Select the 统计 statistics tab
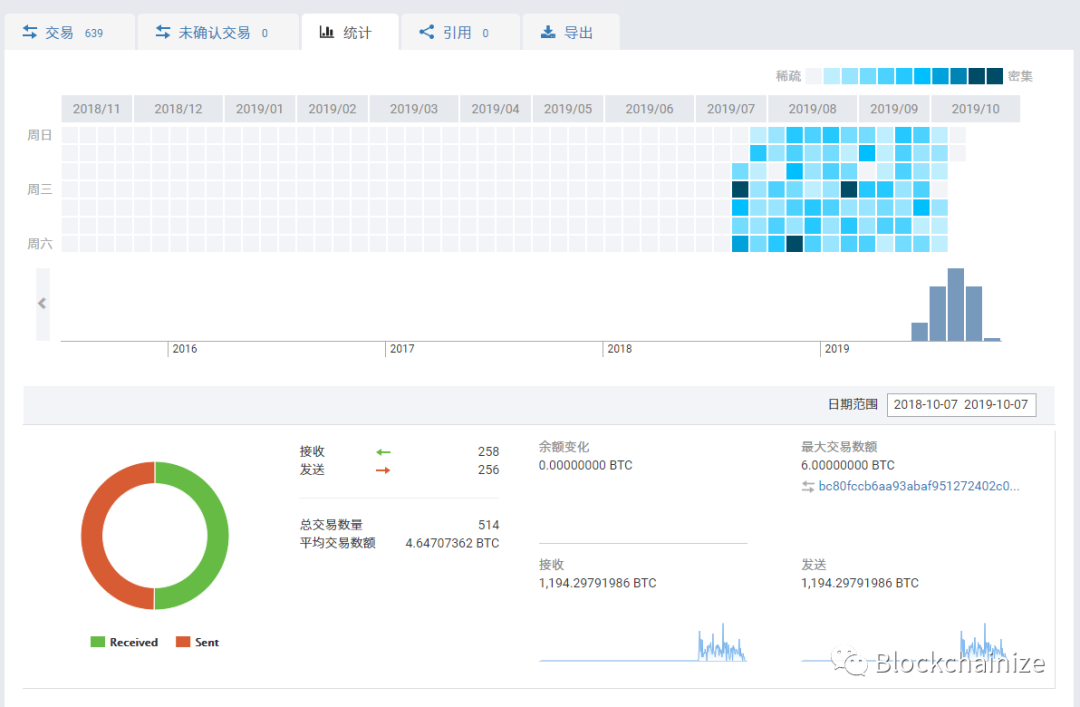This screenshot has height=707, width=1080. coord(350,32)
